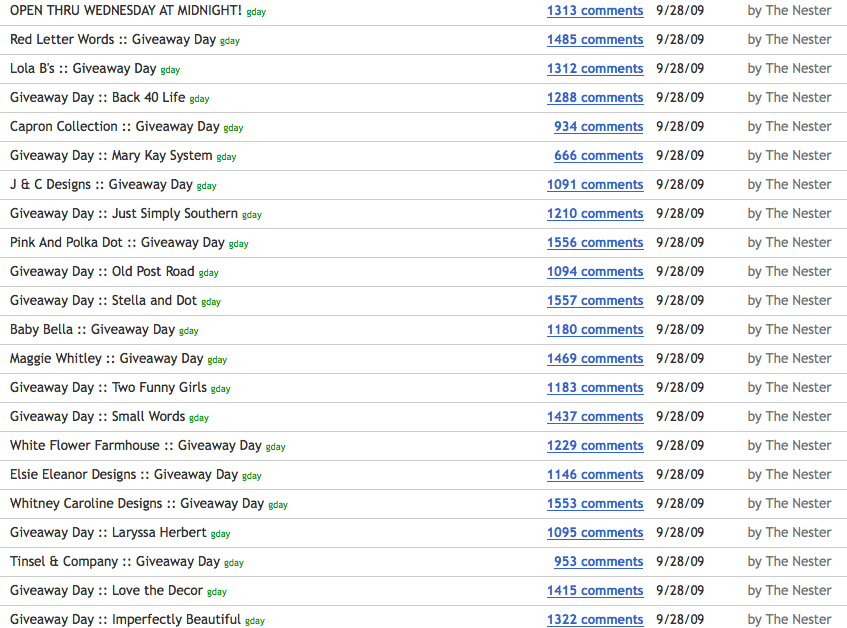This screenshot has height=628, width=847.
Task: Click 'Giveaway Day :: Just Simply Southern' title
Action: coord(124,213)
